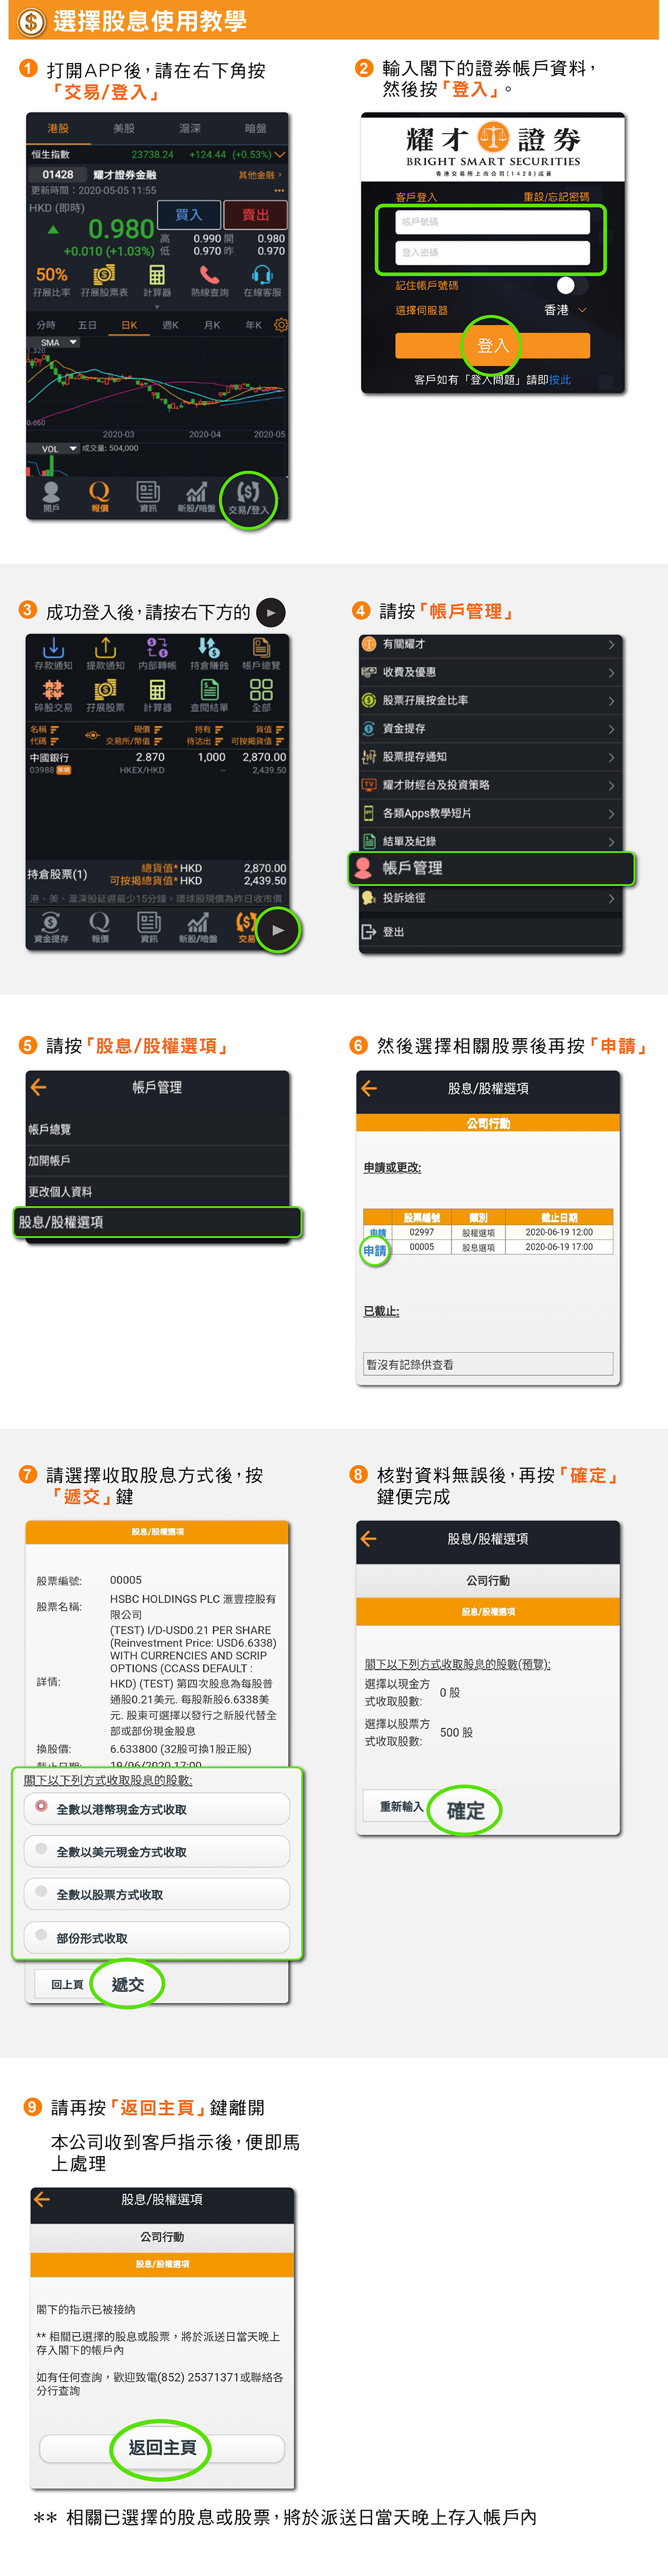The image size is (668, 2576).
Task: Tap the orange 登入 button
Action: [x=492, y=346]
